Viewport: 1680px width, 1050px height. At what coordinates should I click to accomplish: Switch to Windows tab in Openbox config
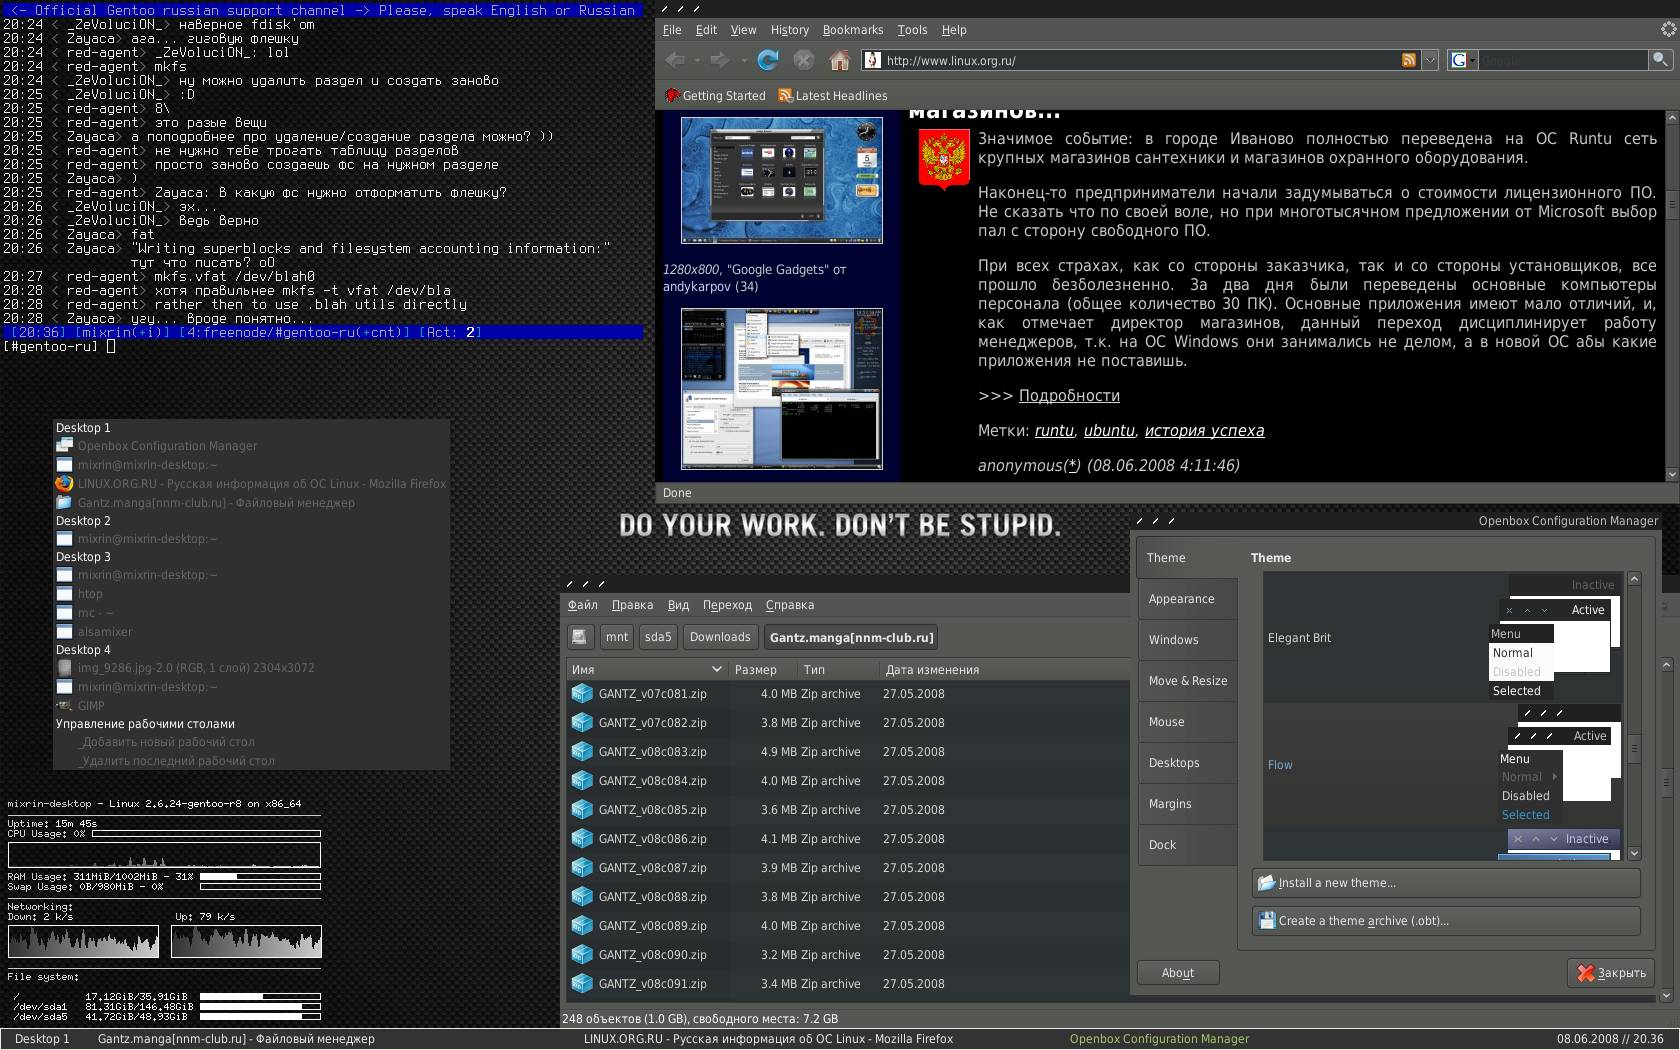click(x=1187, y=640)
